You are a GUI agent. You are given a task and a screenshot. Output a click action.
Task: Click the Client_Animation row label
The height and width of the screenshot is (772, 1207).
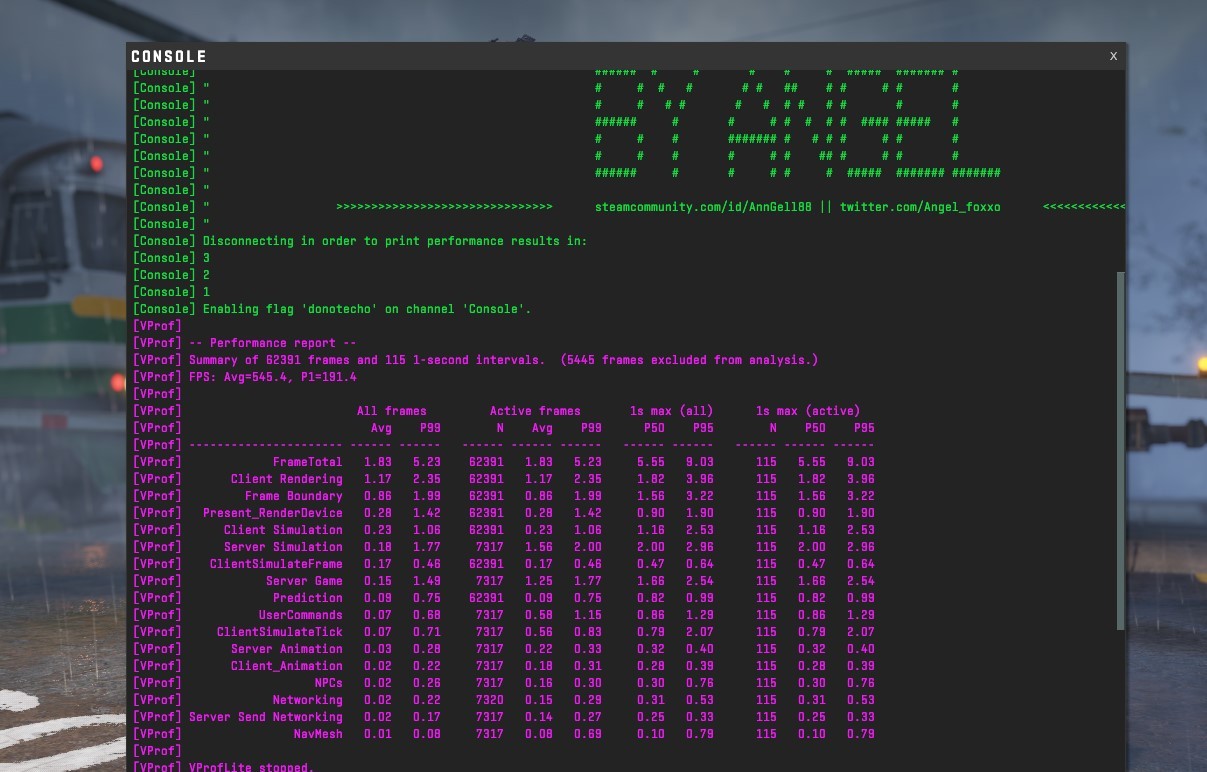[x=286, y=666]
